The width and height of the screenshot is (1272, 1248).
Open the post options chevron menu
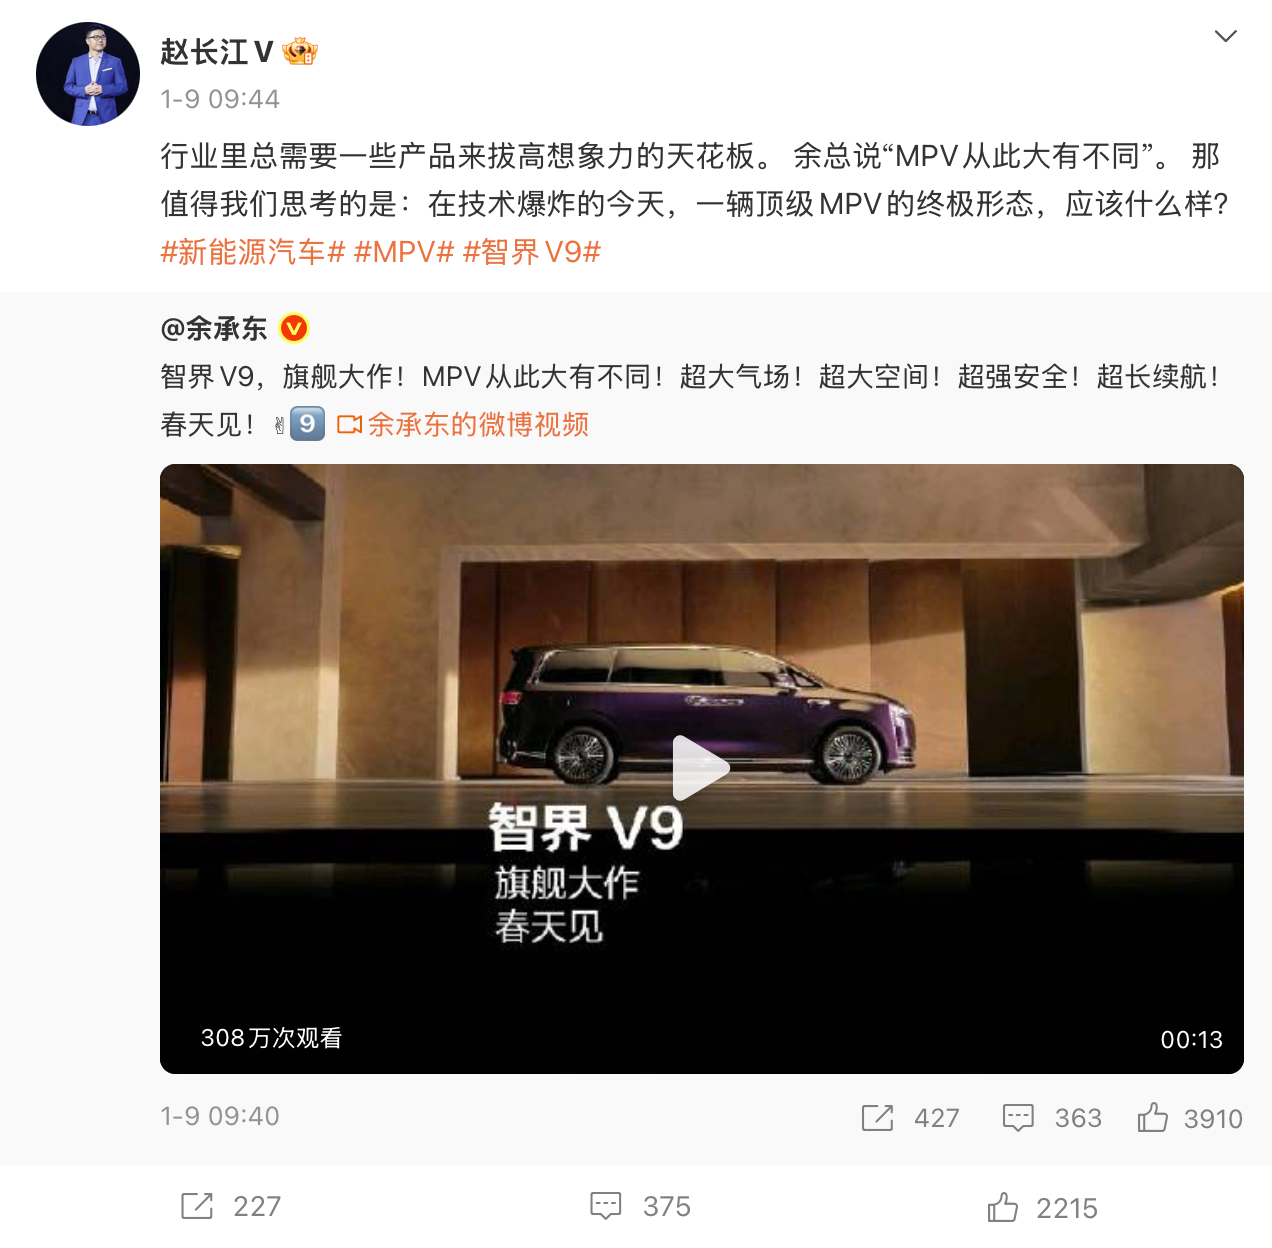[1225, 37]
